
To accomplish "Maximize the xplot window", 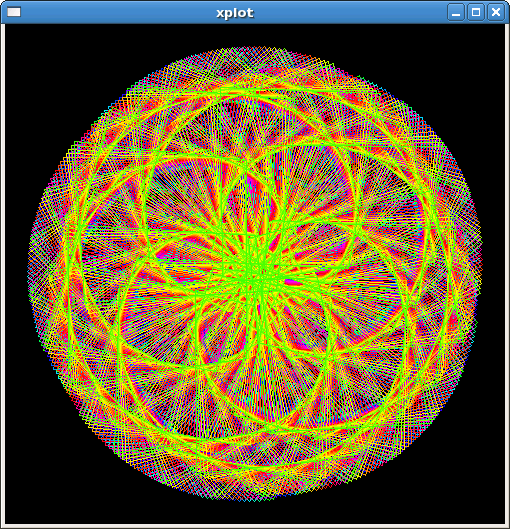I will [476, 12].
